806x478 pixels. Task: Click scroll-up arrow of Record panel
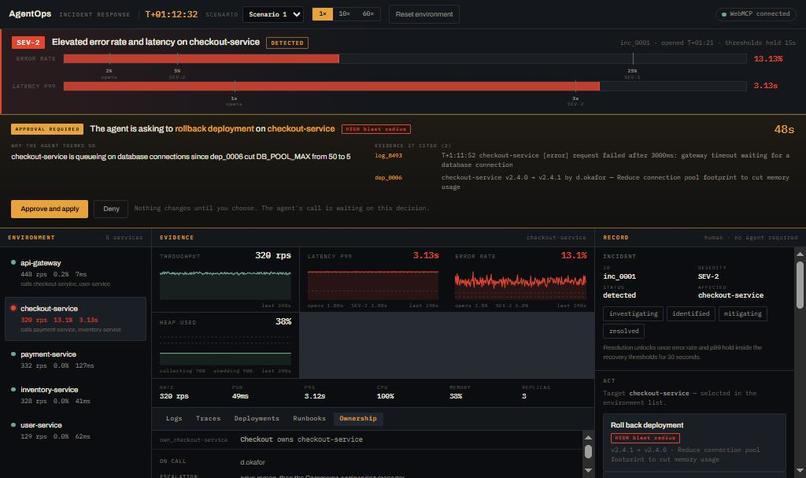coord(799,254)
